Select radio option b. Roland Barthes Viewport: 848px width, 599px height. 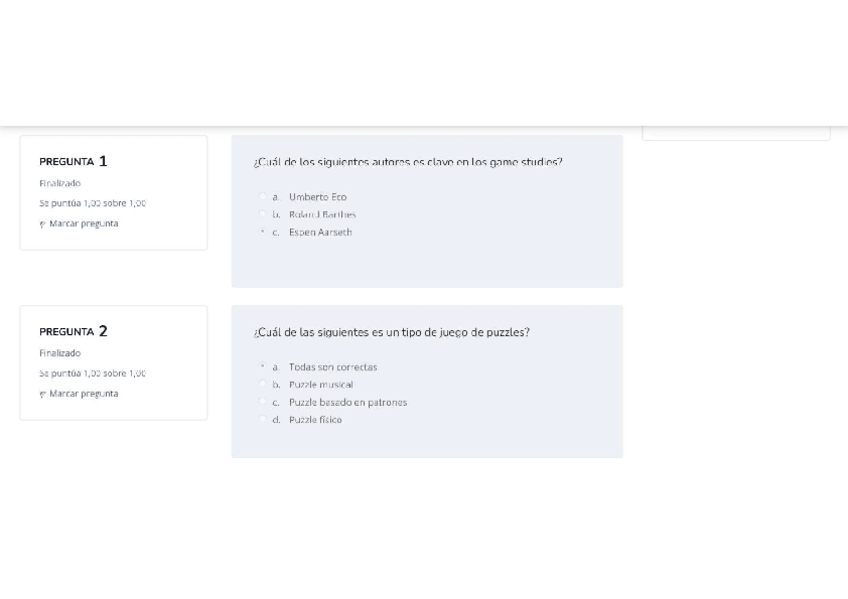point(262,214)
